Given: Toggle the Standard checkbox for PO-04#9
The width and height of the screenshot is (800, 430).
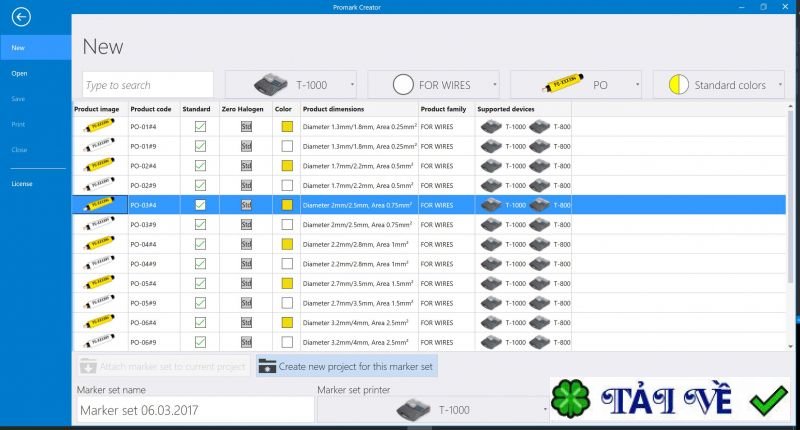Looking at the screenshot, I should click(x=201, y=264).
